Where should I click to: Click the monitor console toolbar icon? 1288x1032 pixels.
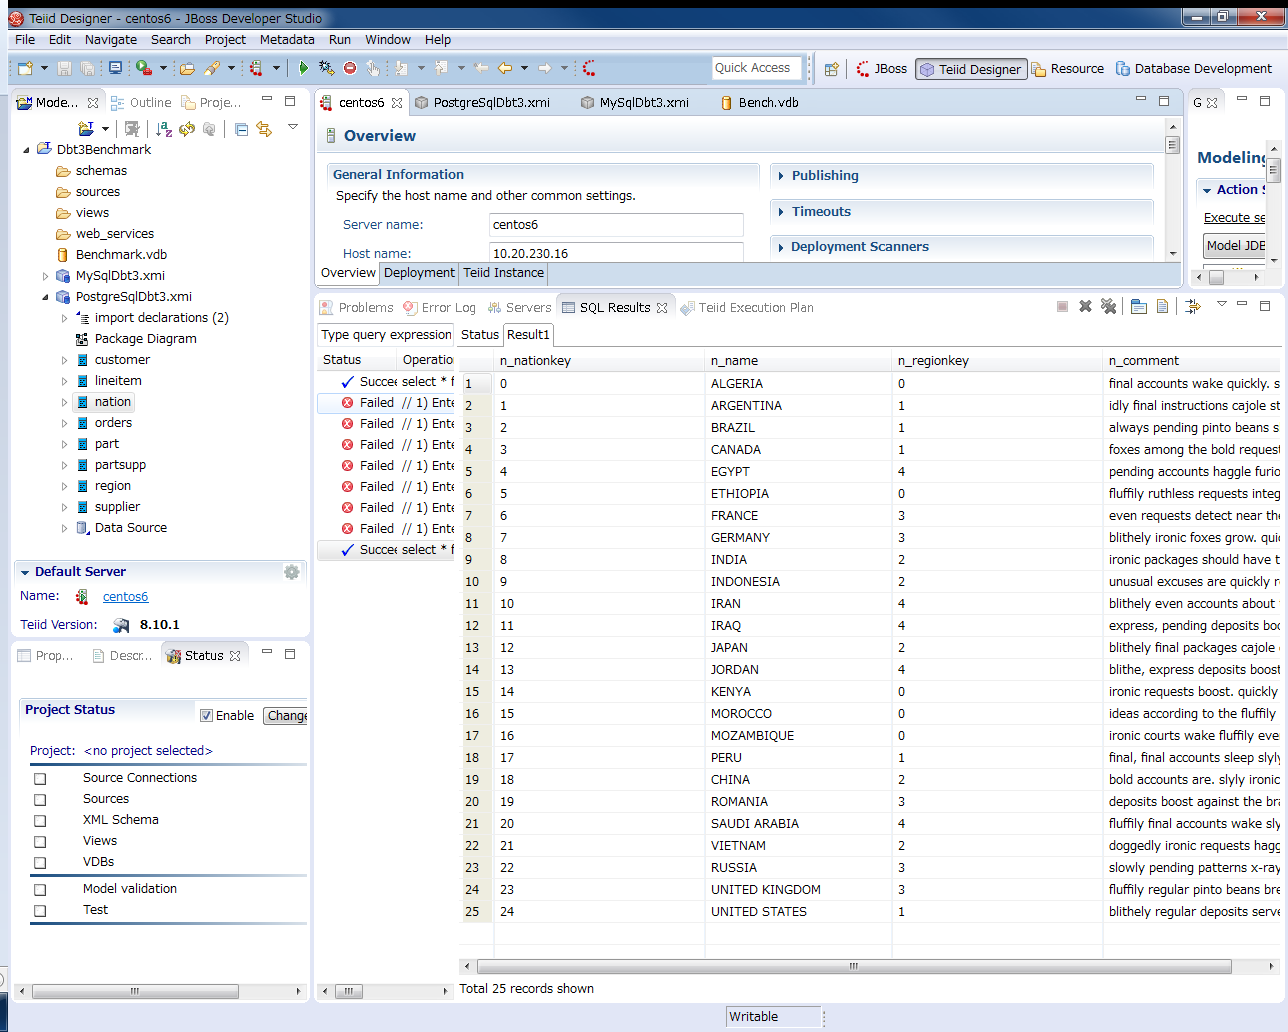[115, 68]
